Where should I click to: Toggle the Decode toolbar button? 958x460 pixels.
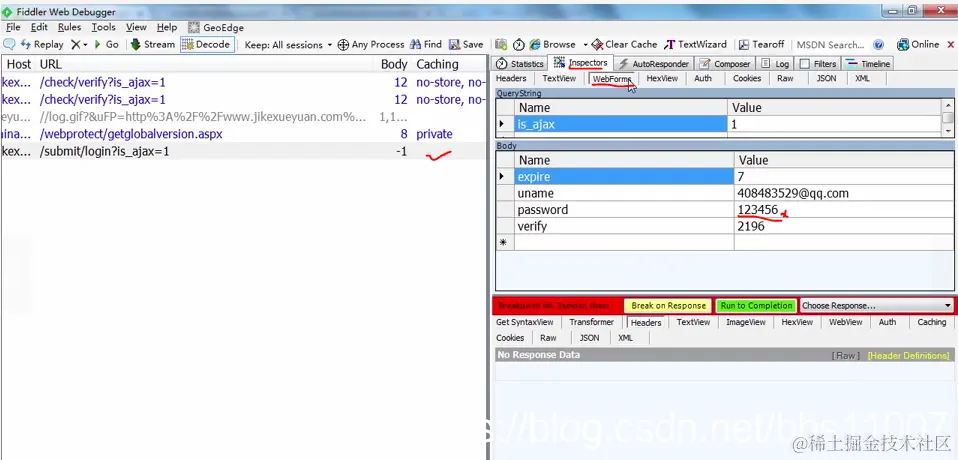(207, 45)
